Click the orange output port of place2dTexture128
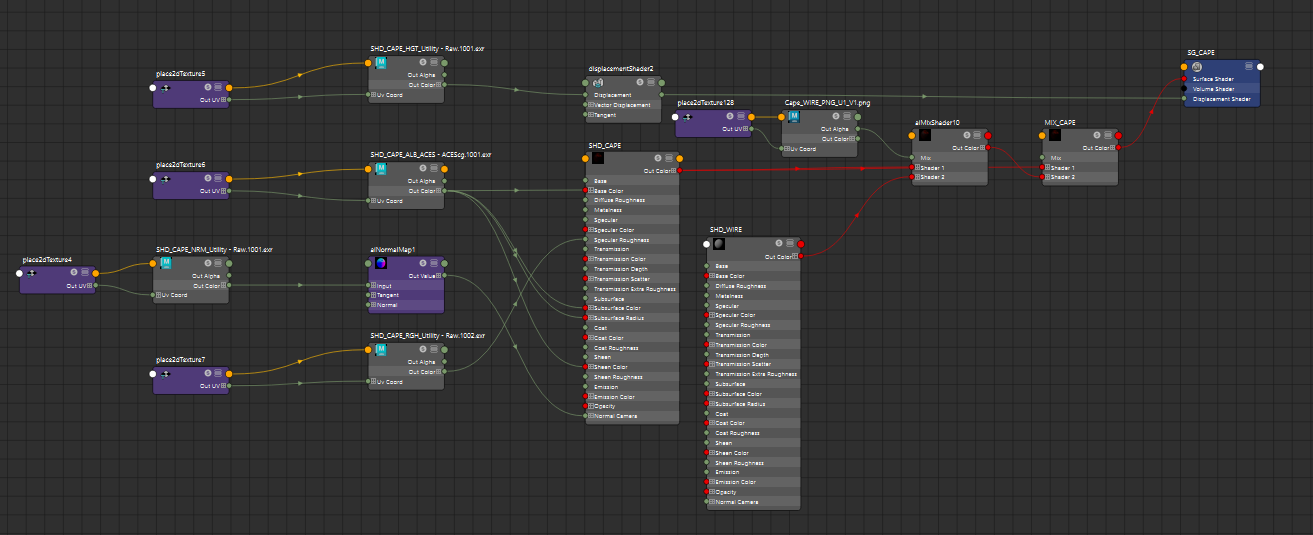This screenshot has height=535, width=1313. [752, 117]
